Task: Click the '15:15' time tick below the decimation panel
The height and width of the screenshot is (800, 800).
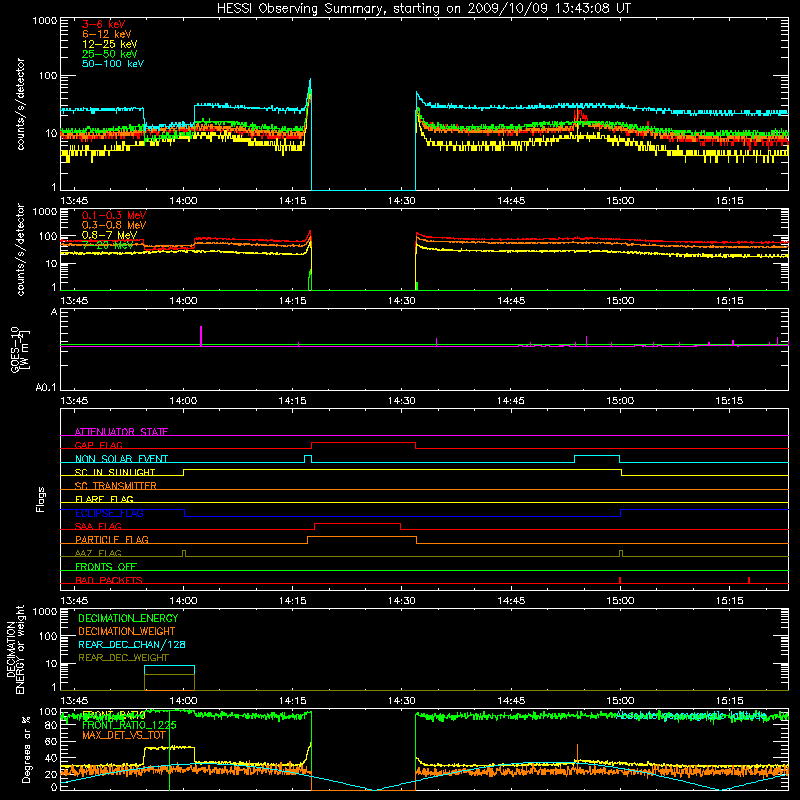Action: pos(729,701)
